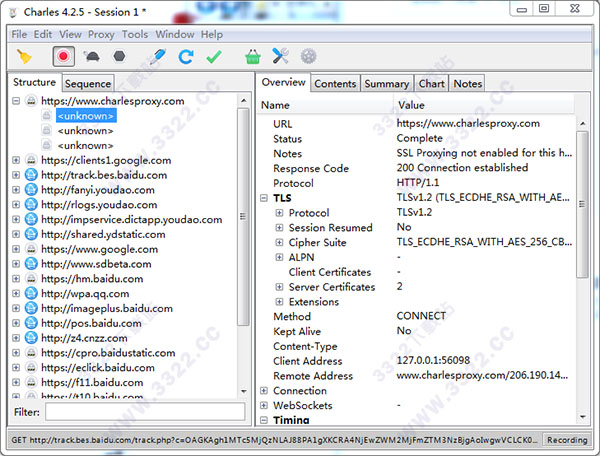Expand the http://wpa.qq.com host
The image size is (600, 456).
point(16,293)
